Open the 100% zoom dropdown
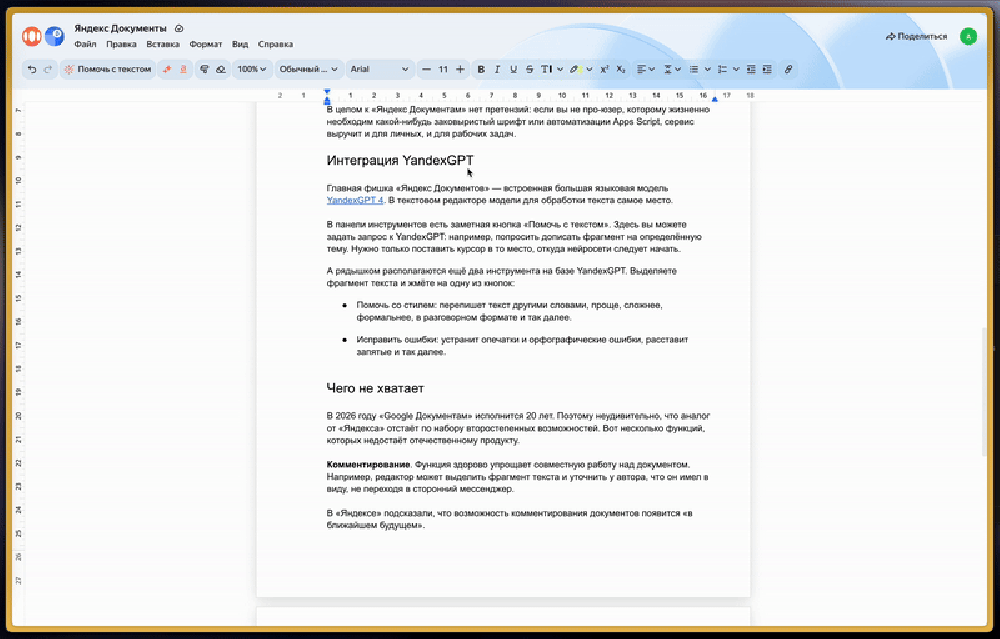1000x639 pixels. point(252,70)
